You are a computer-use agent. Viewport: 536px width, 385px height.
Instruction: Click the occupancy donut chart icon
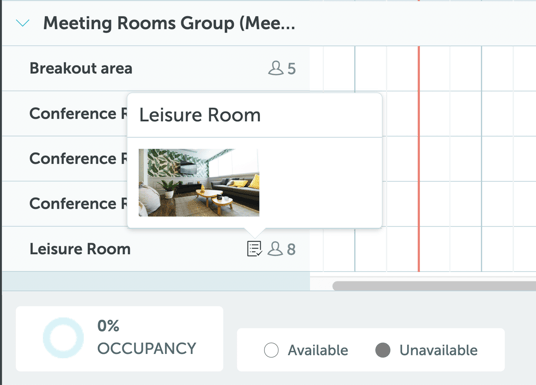click(x=63, y=338)
